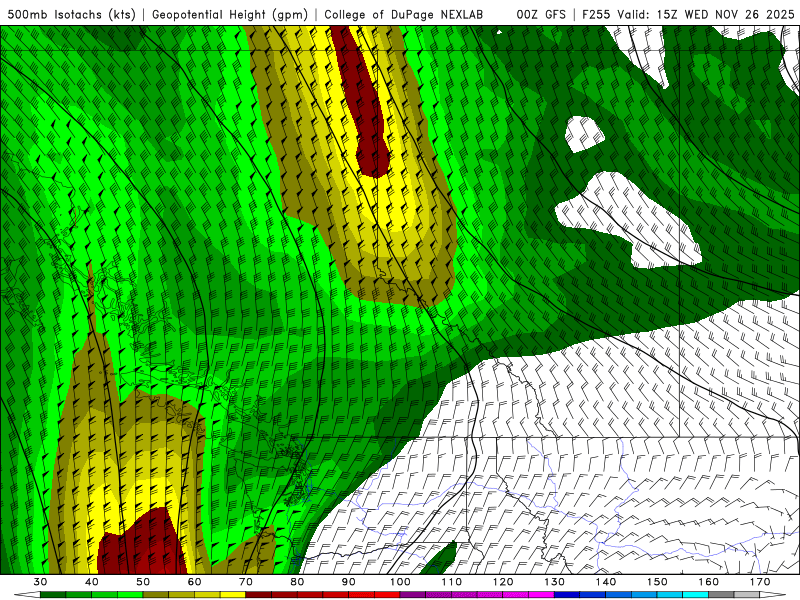This screenshot has height=600, width=800.
Task: Select the dark maroon 70-75 kt swatch
Action: (259, 595)
